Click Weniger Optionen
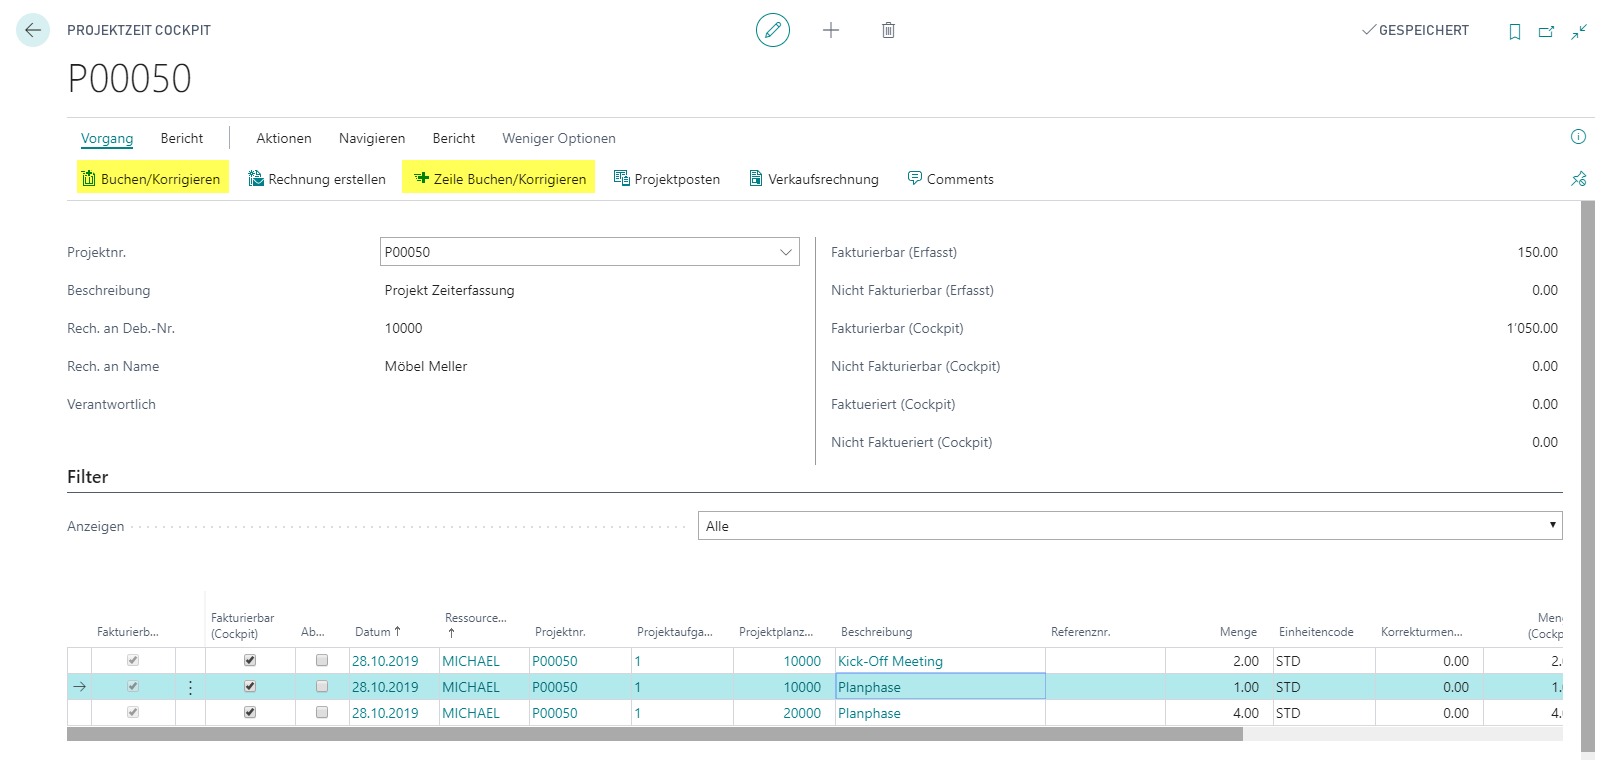This screenshot has width=1608, height=760. [559, 138]
